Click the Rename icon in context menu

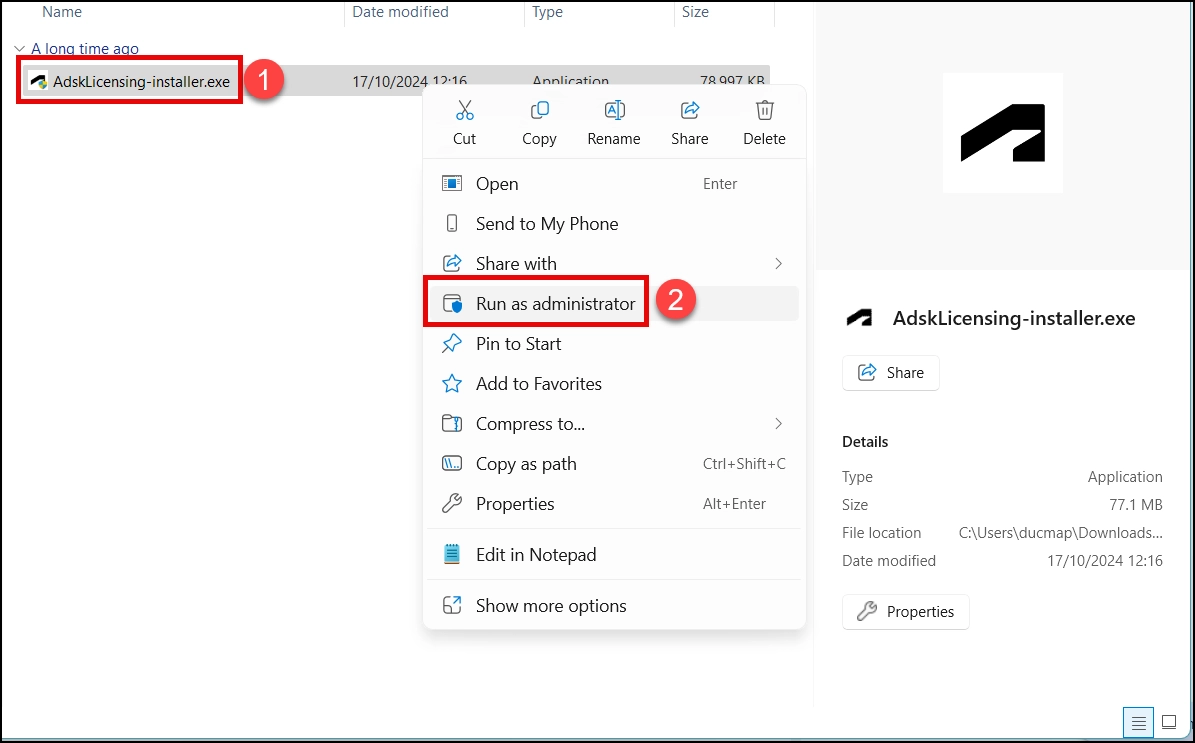pyautogui.click(x=614, y=111)
